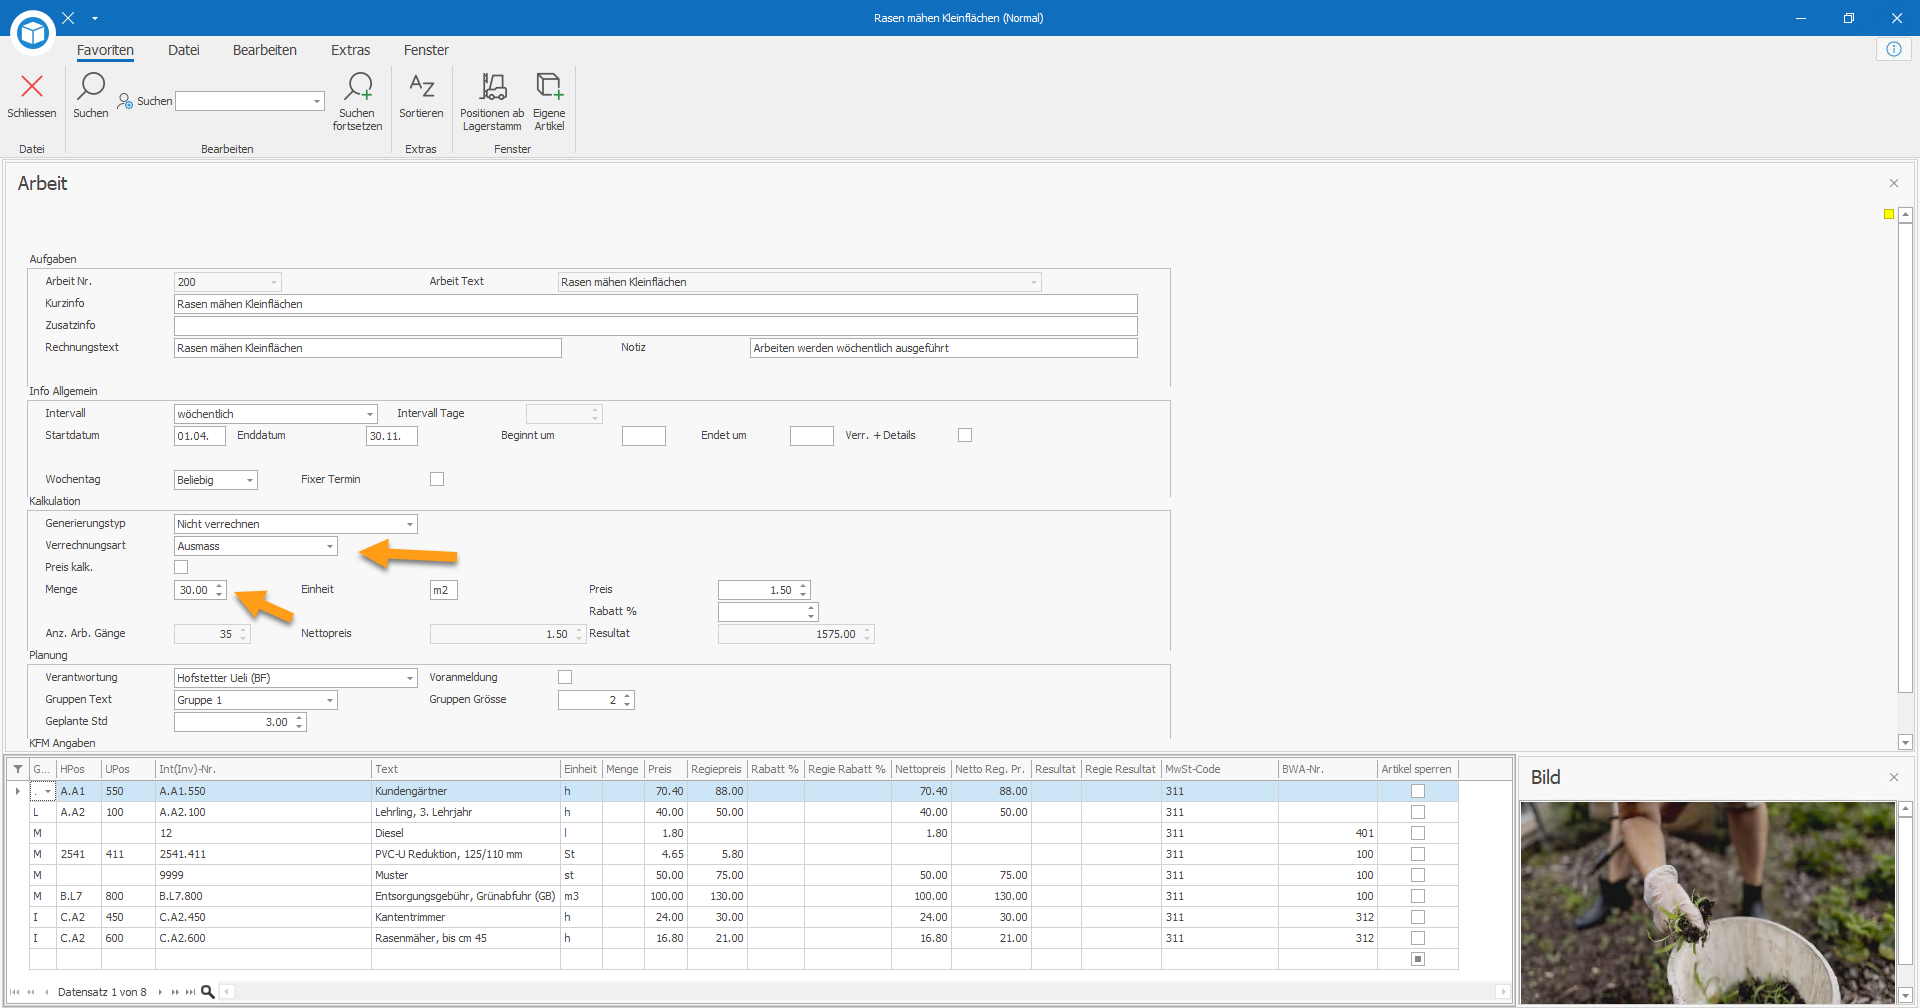1920x1008 pixels.
Task: Sort grid by the MwSt-Code column header
Action: coord(1220,769)
